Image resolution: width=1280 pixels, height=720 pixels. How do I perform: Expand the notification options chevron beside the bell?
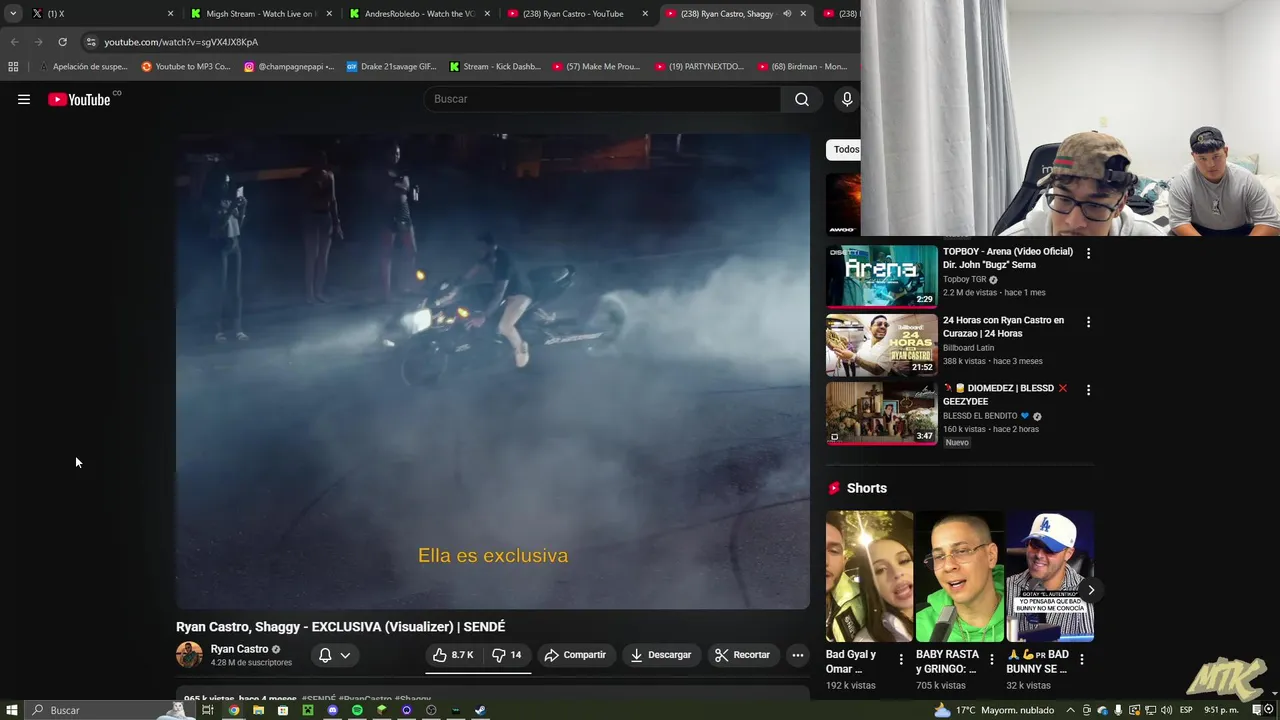345,655
